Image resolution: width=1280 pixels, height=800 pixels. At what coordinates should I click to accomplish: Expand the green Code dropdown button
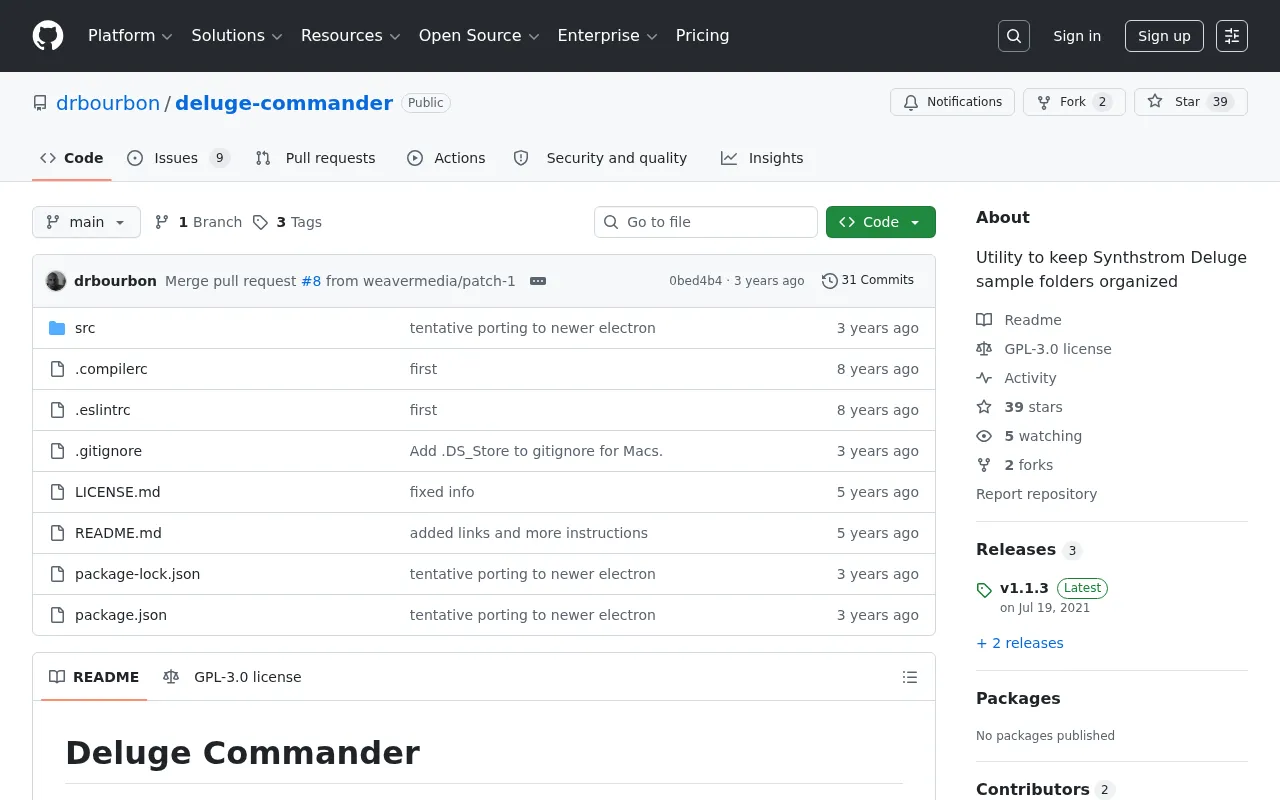pos(881,222)
